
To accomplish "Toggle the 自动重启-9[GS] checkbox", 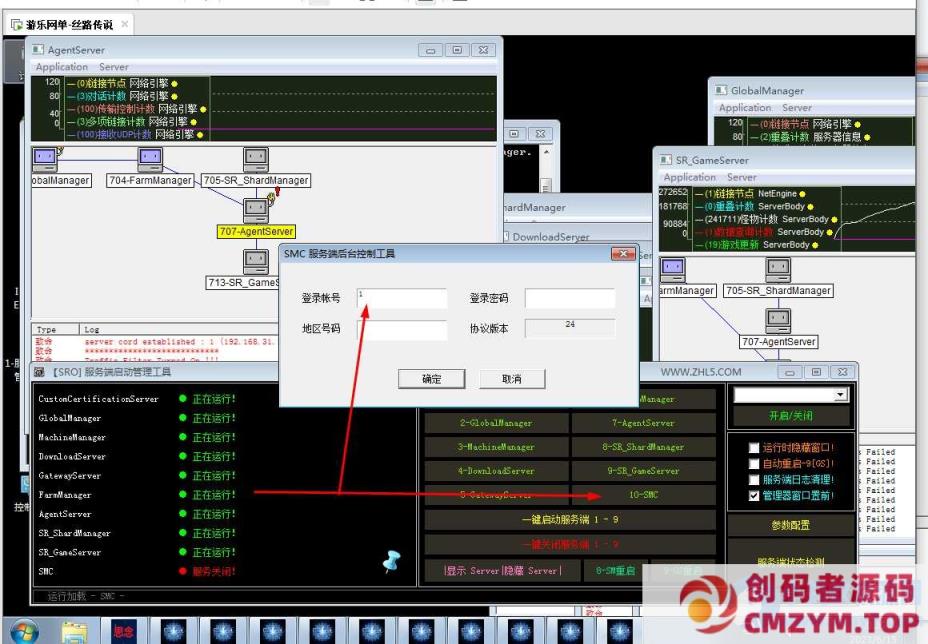I will [755, 464].
